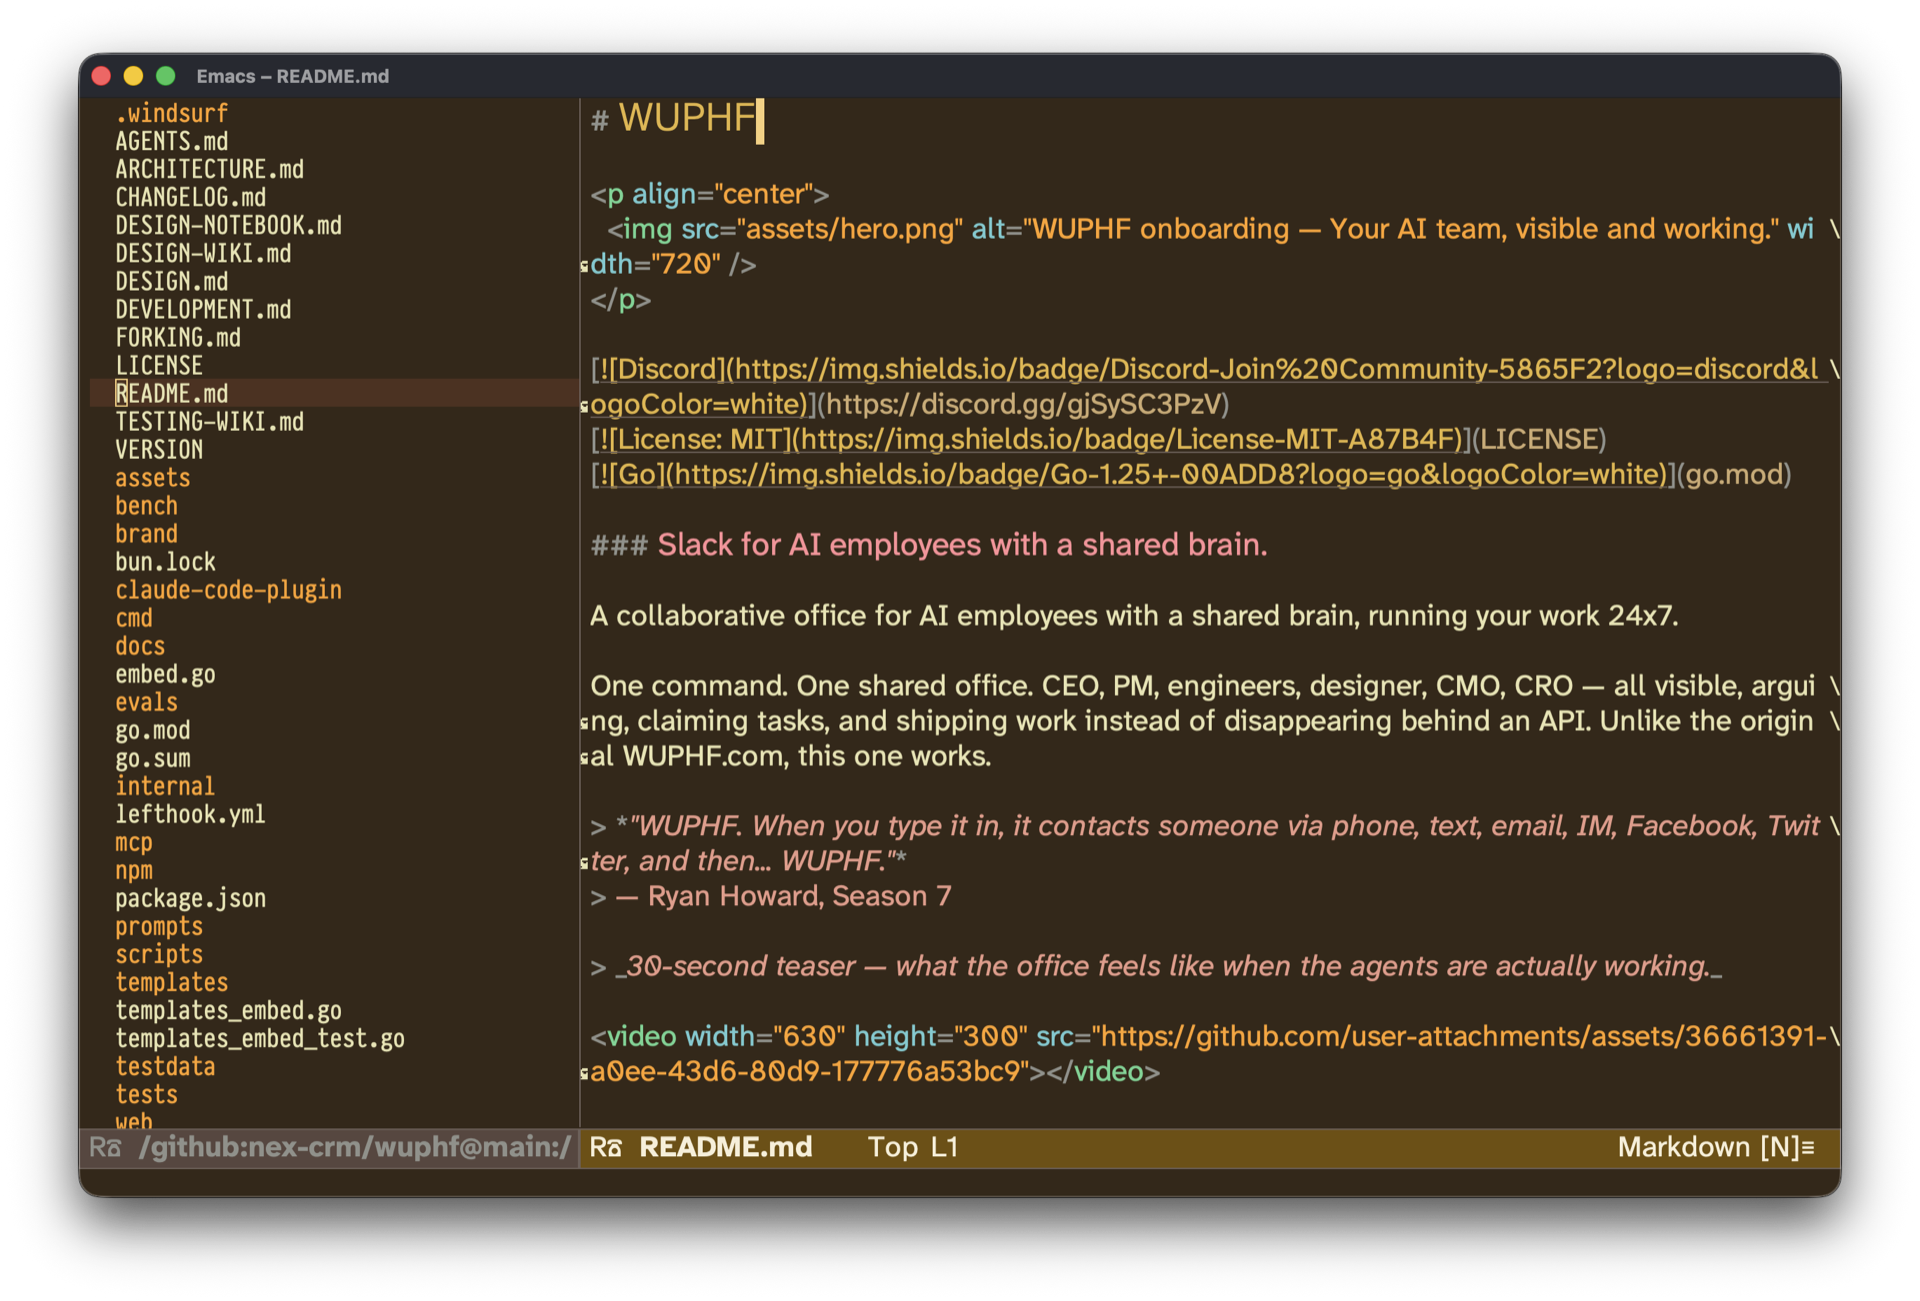Screen dimensions: 1920x1301
Task: Select embed.go in the file list
Action: pyautogui.click(x=165, y=673)
